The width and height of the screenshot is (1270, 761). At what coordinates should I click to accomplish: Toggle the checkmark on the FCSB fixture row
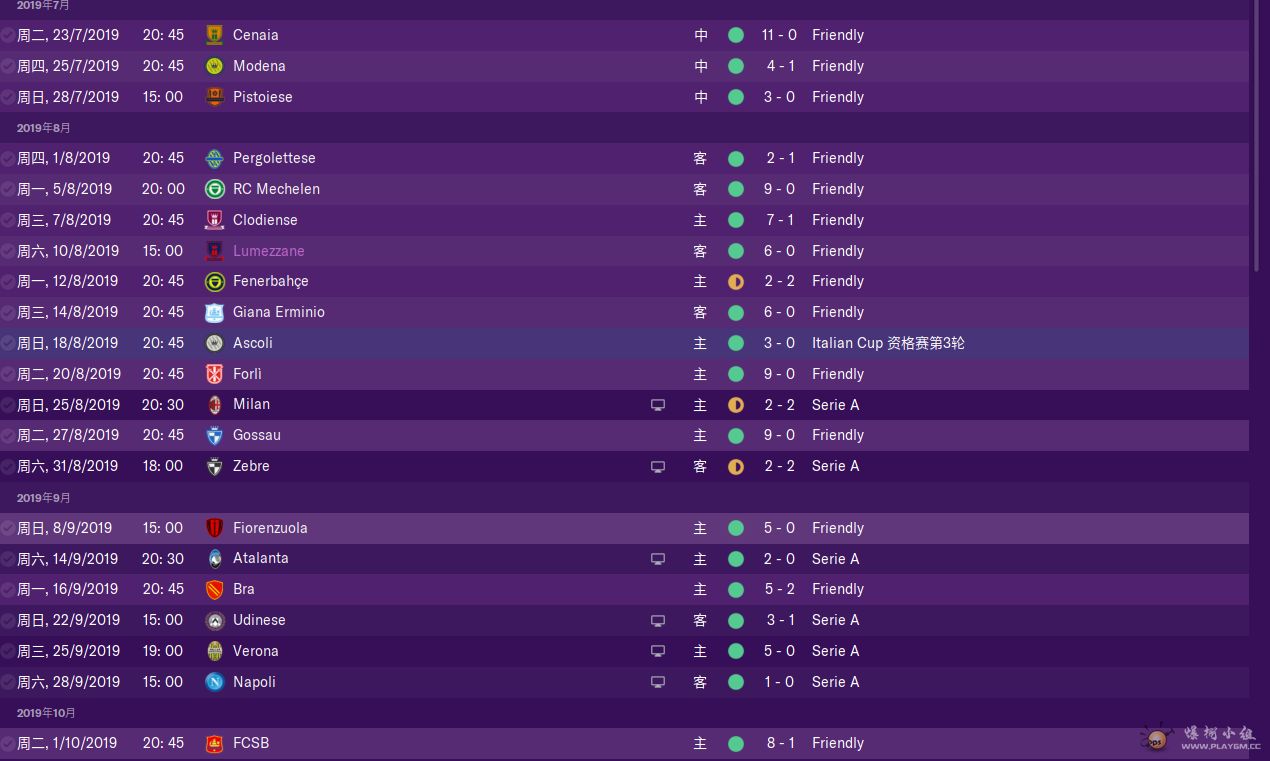8,743
